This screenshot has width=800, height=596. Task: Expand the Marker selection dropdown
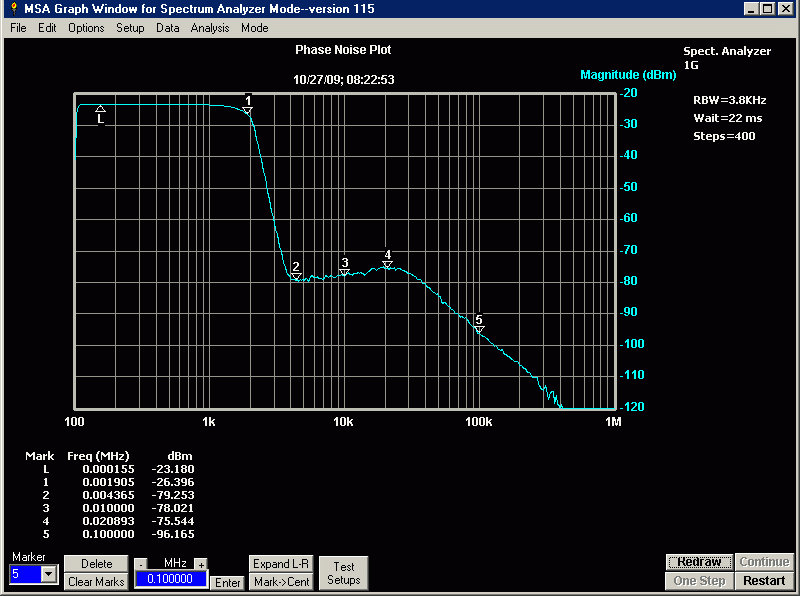pyautogui.click(x=48, y=574)
